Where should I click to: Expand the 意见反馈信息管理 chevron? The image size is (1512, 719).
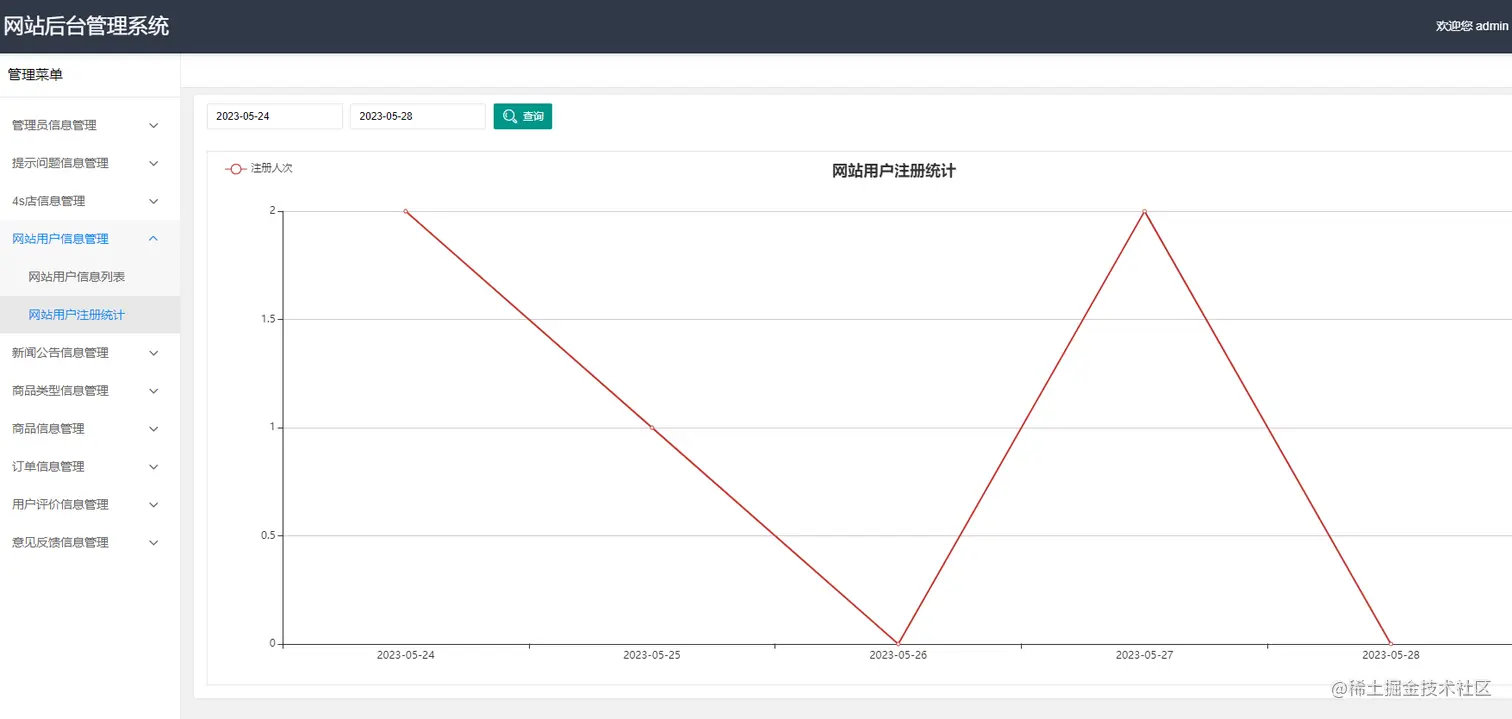(154, 543)
